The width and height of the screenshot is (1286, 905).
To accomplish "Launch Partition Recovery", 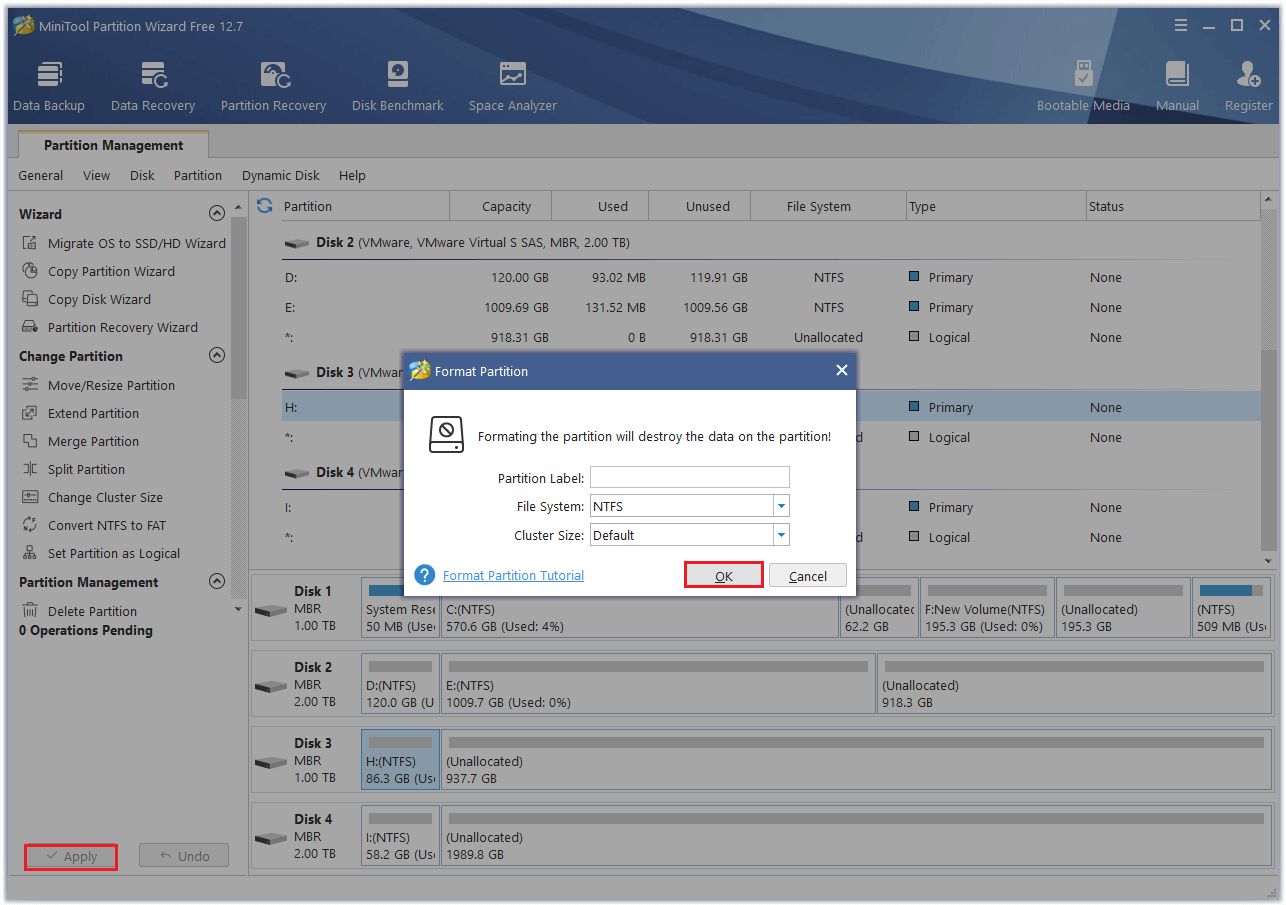I will coord(273,86).
